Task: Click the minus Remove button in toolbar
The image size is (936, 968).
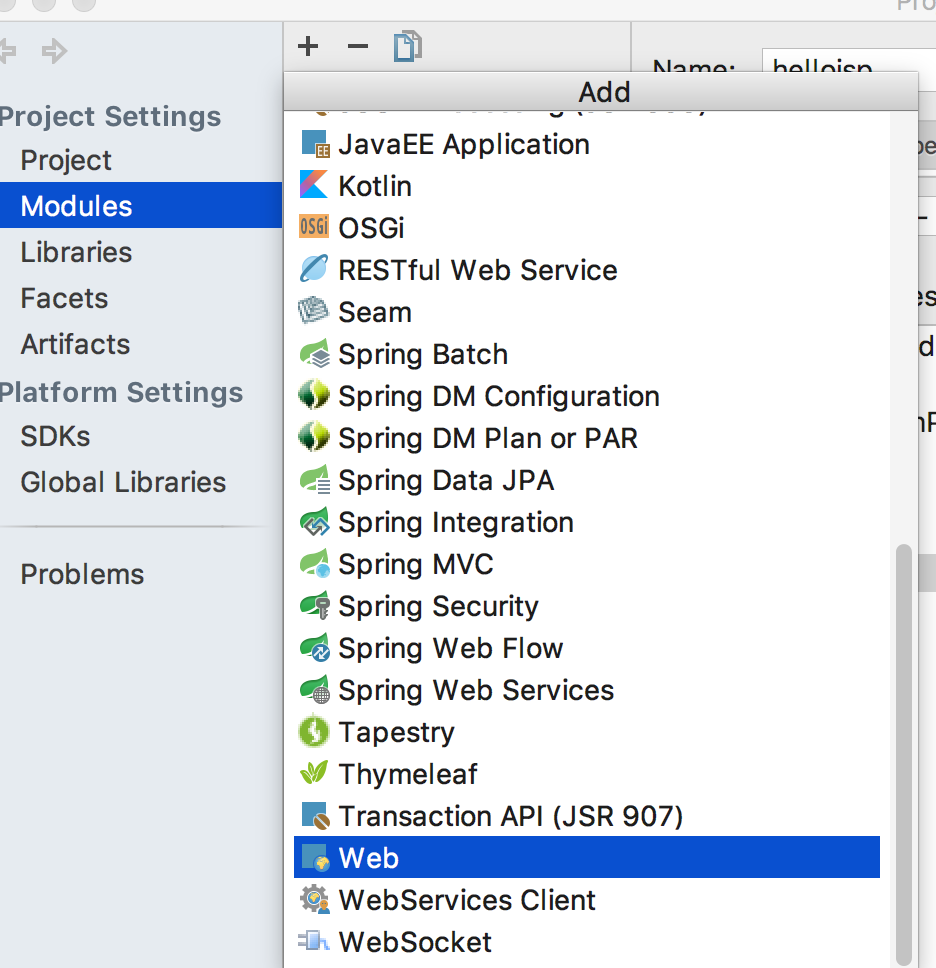Action: click(357, 46)
